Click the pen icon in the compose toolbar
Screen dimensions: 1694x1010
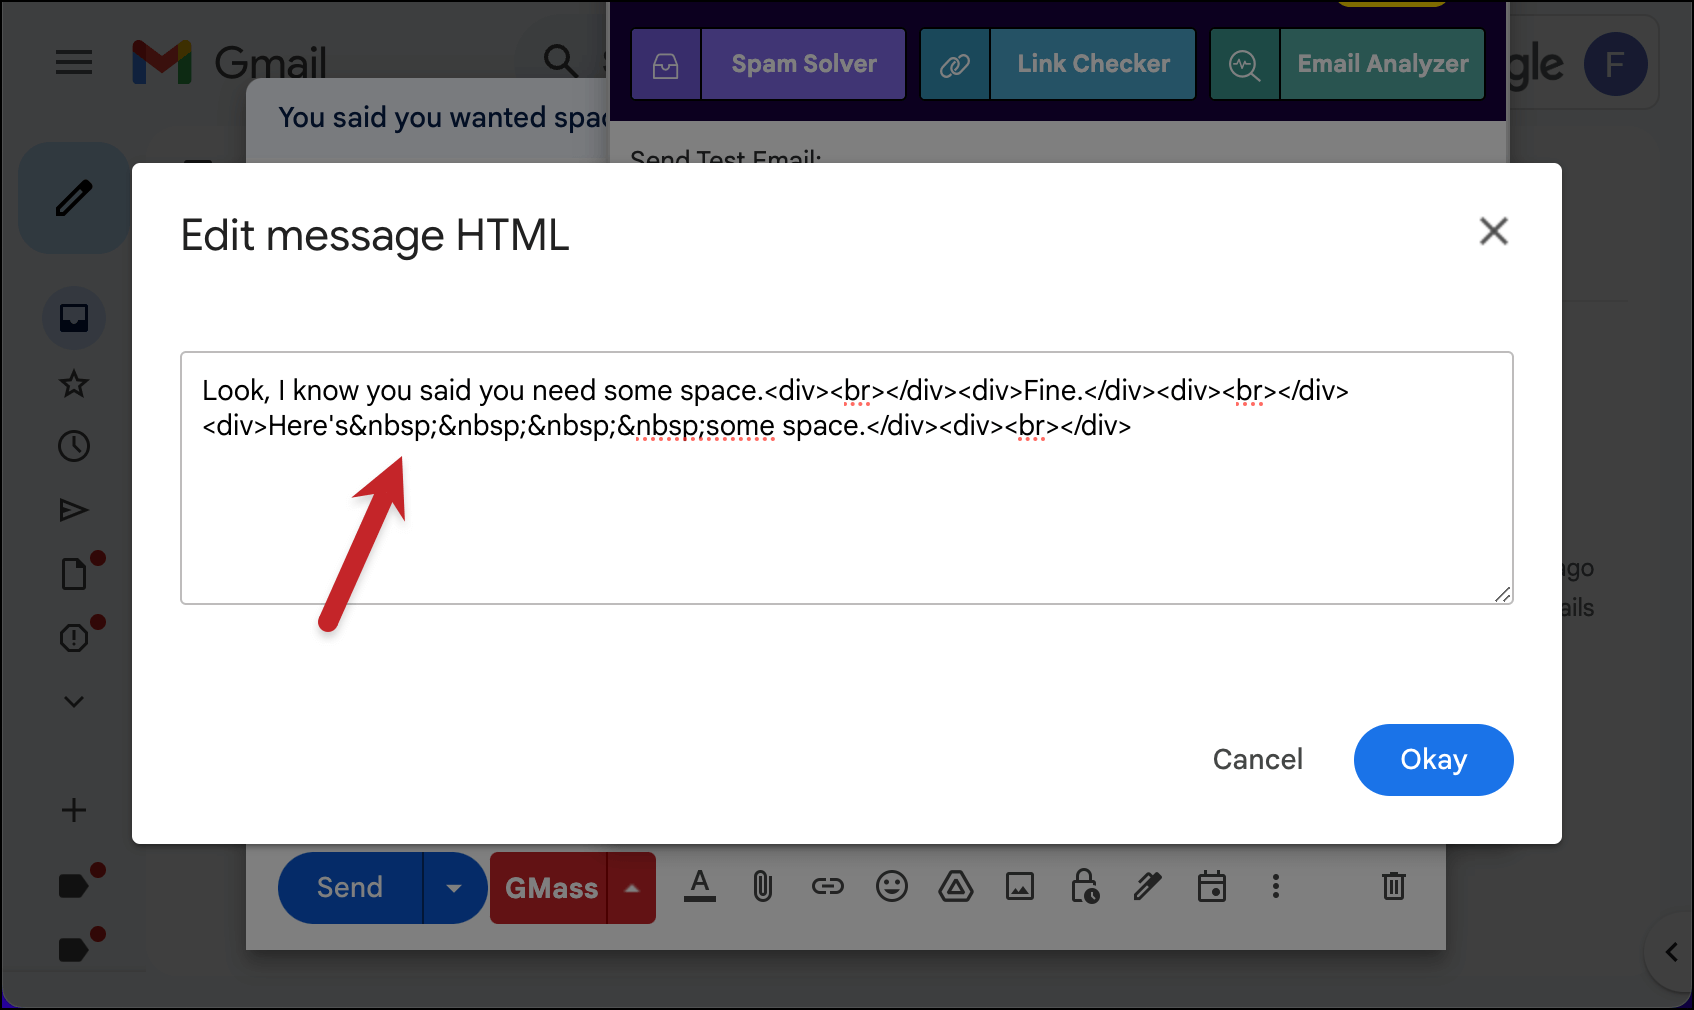coord(1148,886)
